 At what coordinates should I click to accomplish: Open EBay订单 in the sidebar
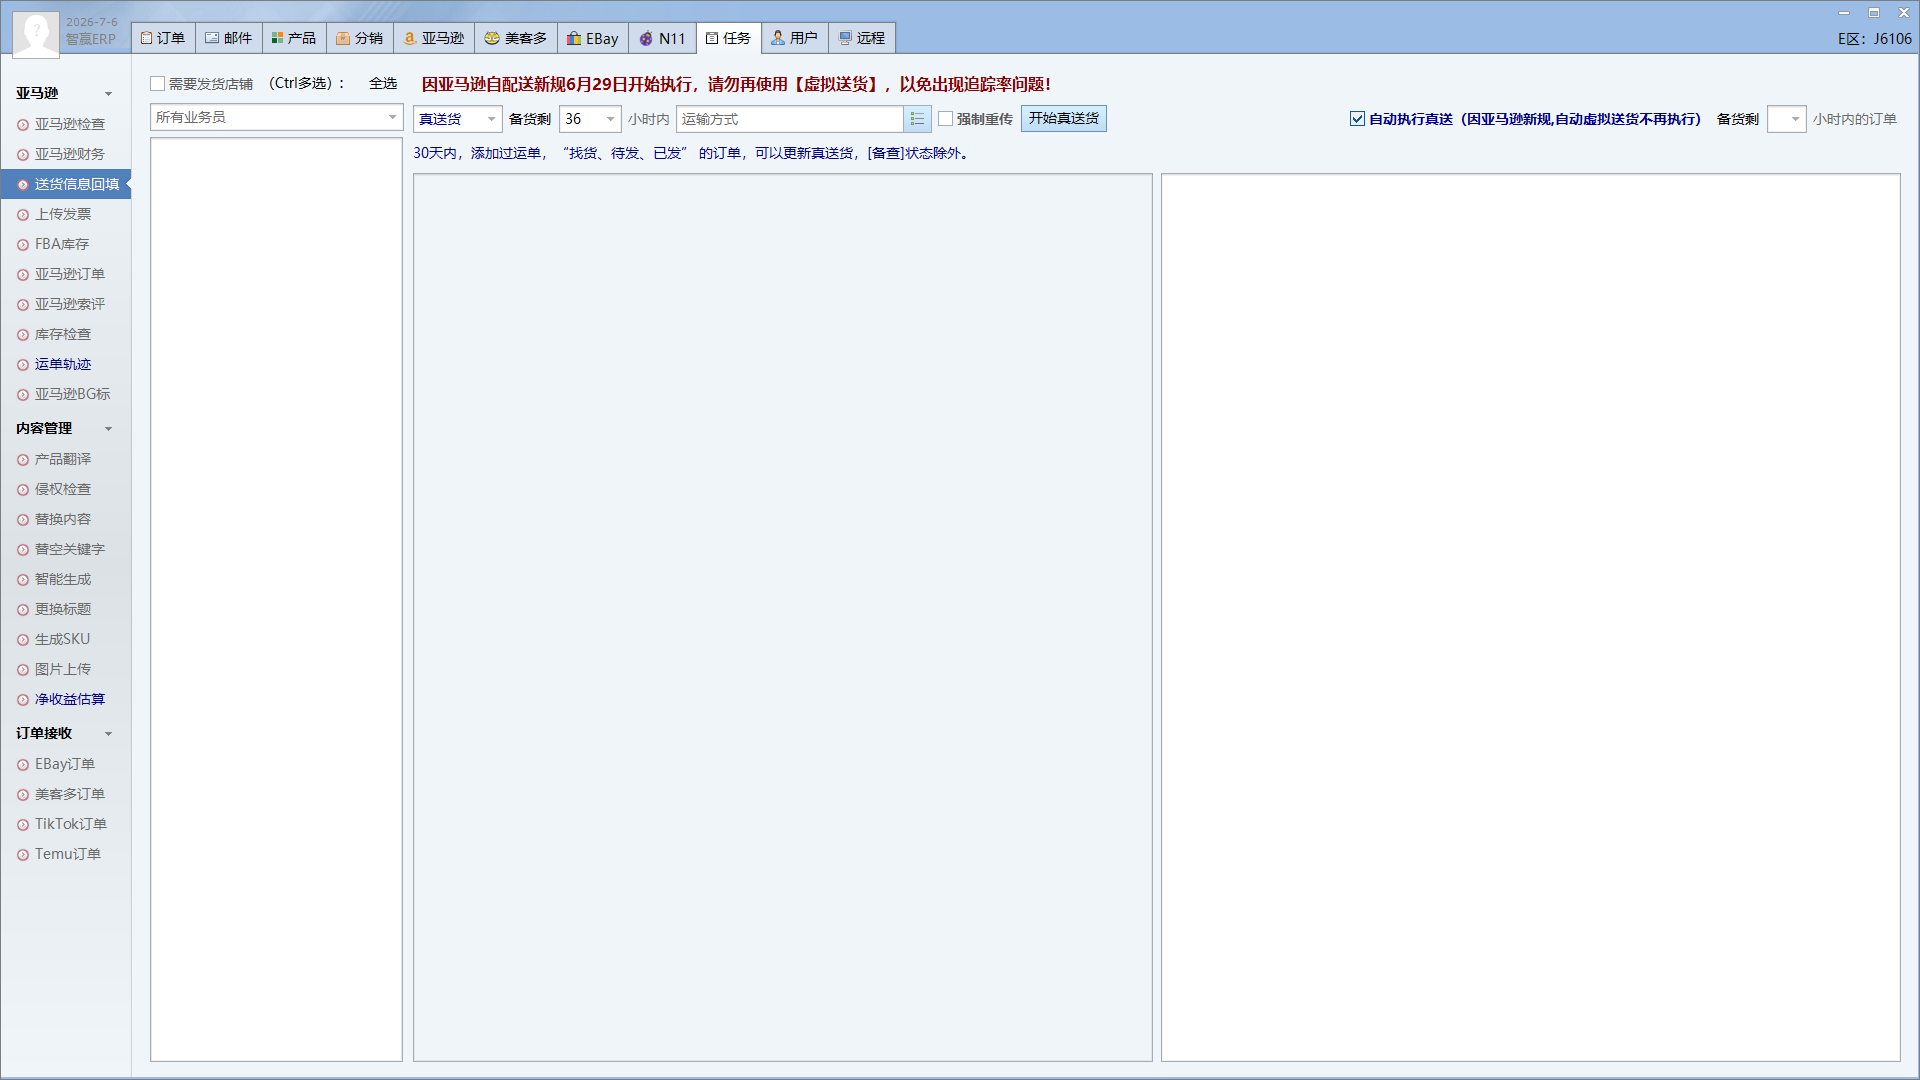(x=64, y=764)
